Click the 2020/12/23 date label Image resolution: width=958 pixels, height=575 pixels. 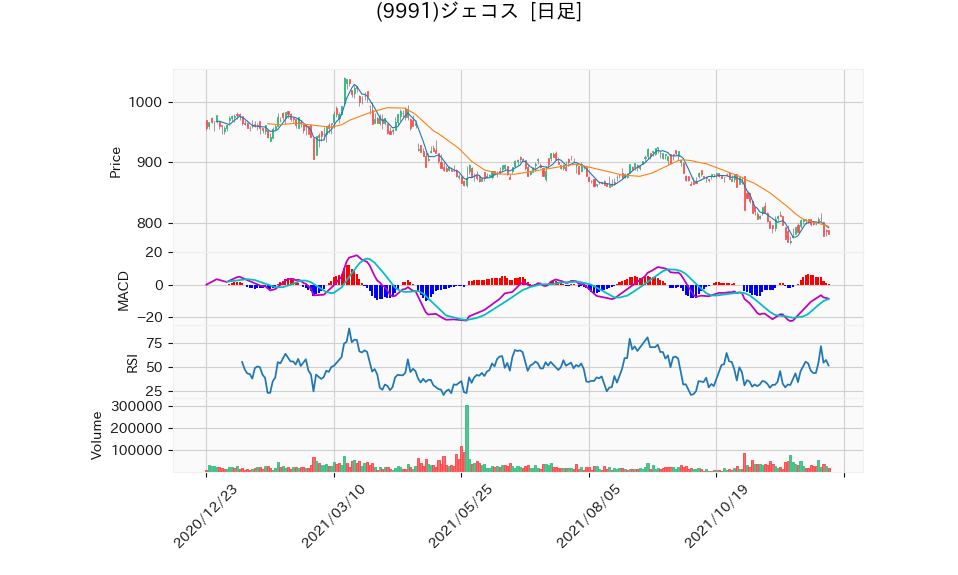coord(205,516)
